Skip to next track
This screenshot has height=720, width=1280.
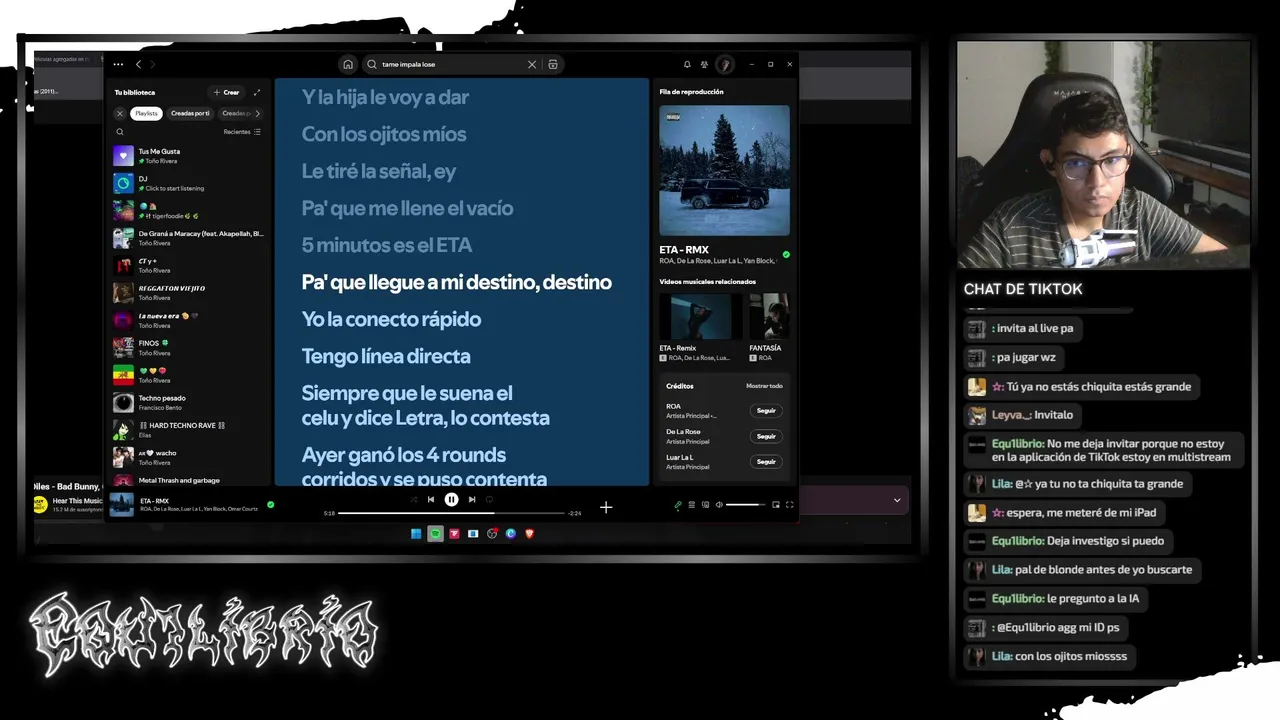pyautogui.click(x=471, y=499)
